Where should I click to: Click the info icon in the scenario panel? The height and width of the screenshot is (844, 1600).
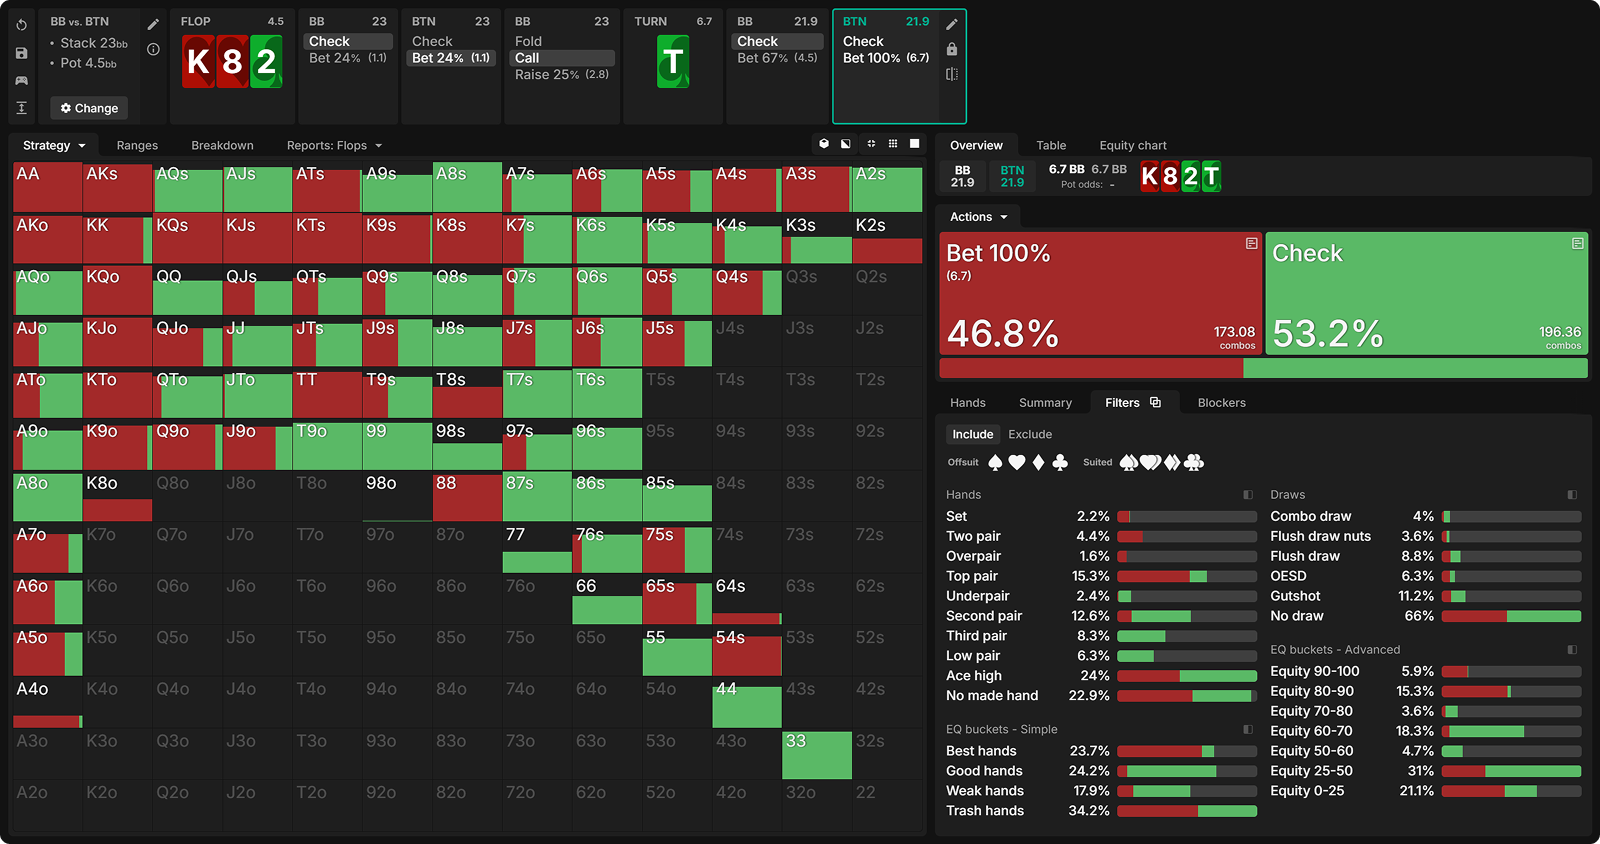pyautogui.click(x=153, y=49)
